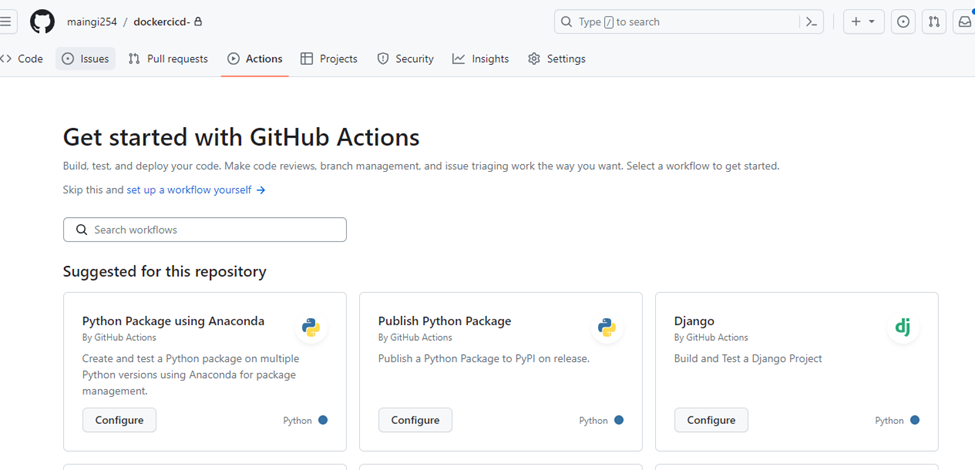Switch to the Code tab
Screen dimensions: 975x470
(x=23, y=59)
